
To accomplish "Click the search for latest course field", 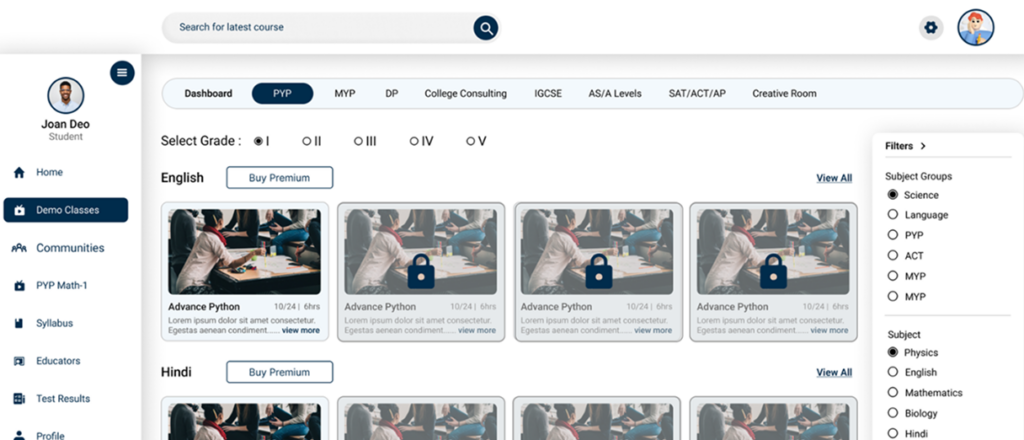I will 320,28.
